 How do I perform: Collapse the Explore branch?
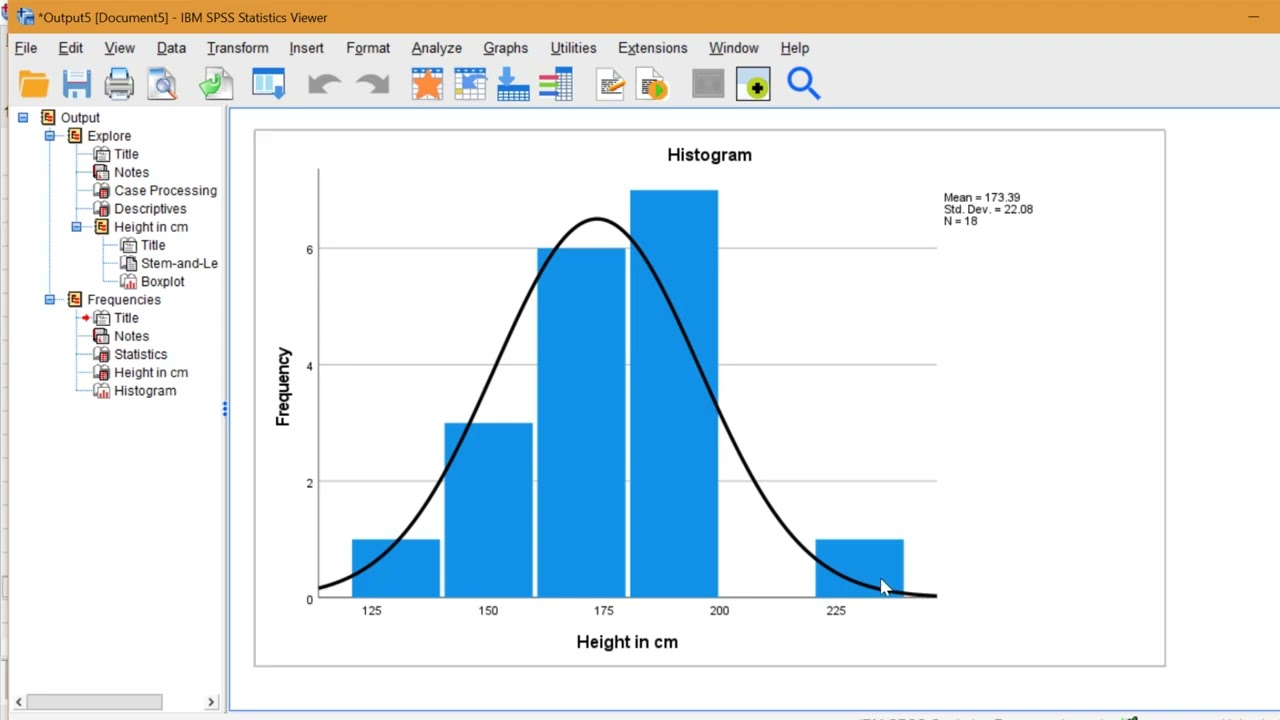click(x=49, y=136)
